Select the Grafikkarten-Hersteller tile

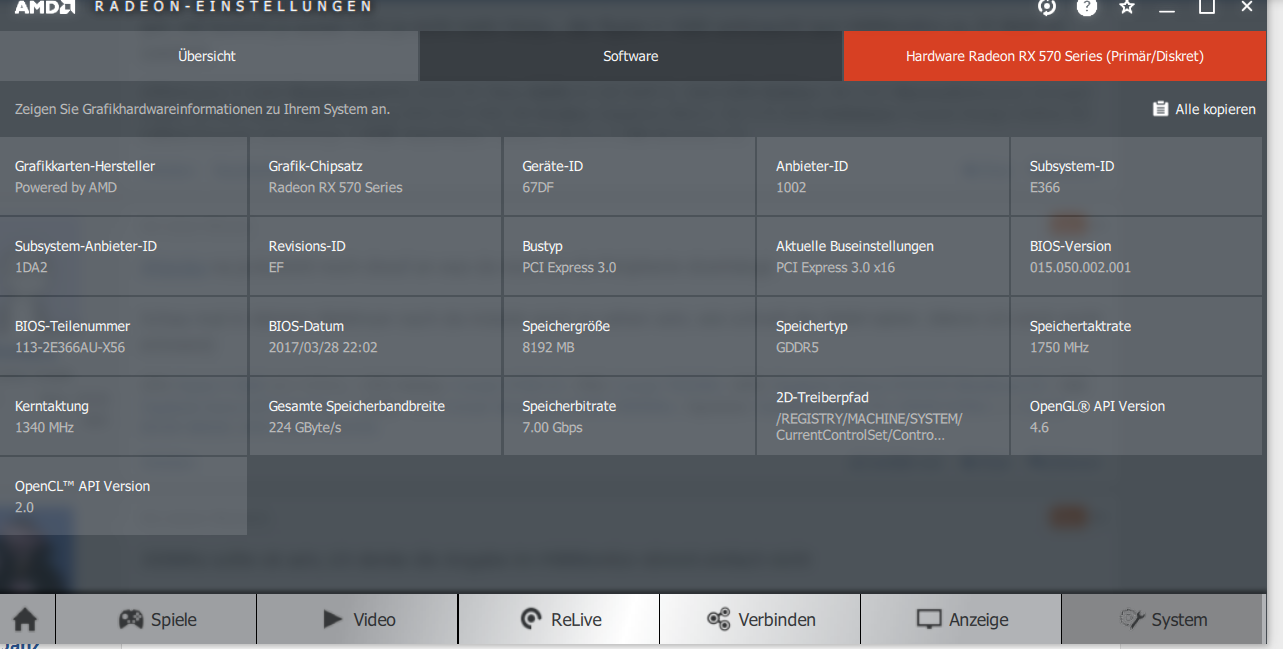(123, 176)
